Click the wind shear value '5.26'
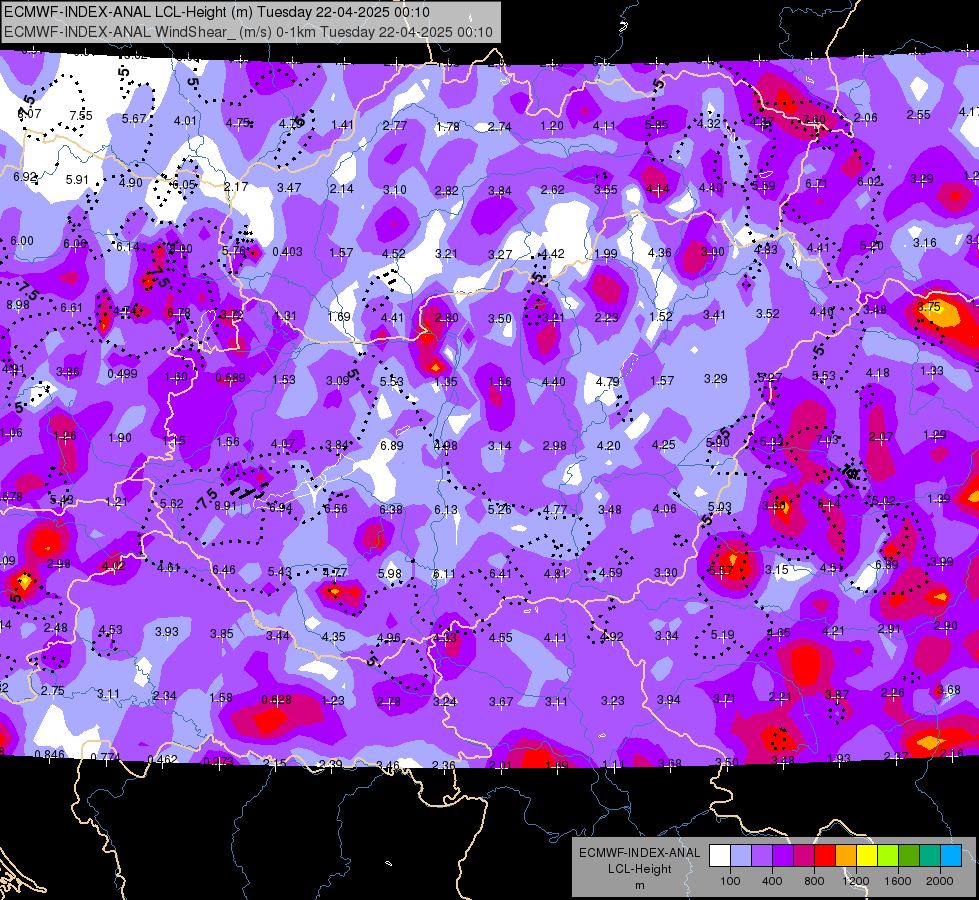Image resolution: width=979 pixels, height=900 pixels. click(x=499, y=510)
